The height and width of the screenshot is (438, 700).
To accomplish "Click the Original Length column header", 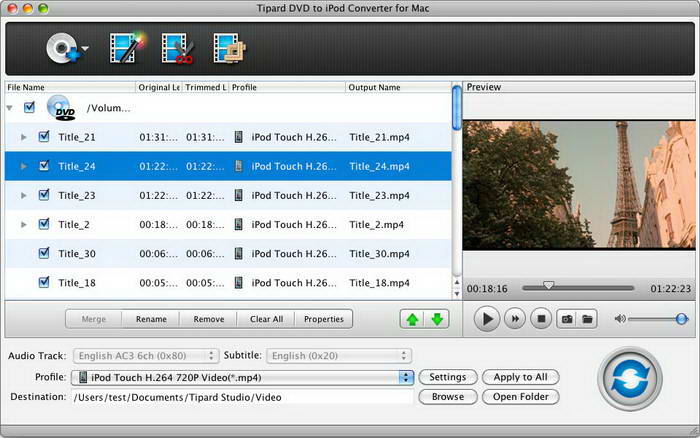I will 158,87.
